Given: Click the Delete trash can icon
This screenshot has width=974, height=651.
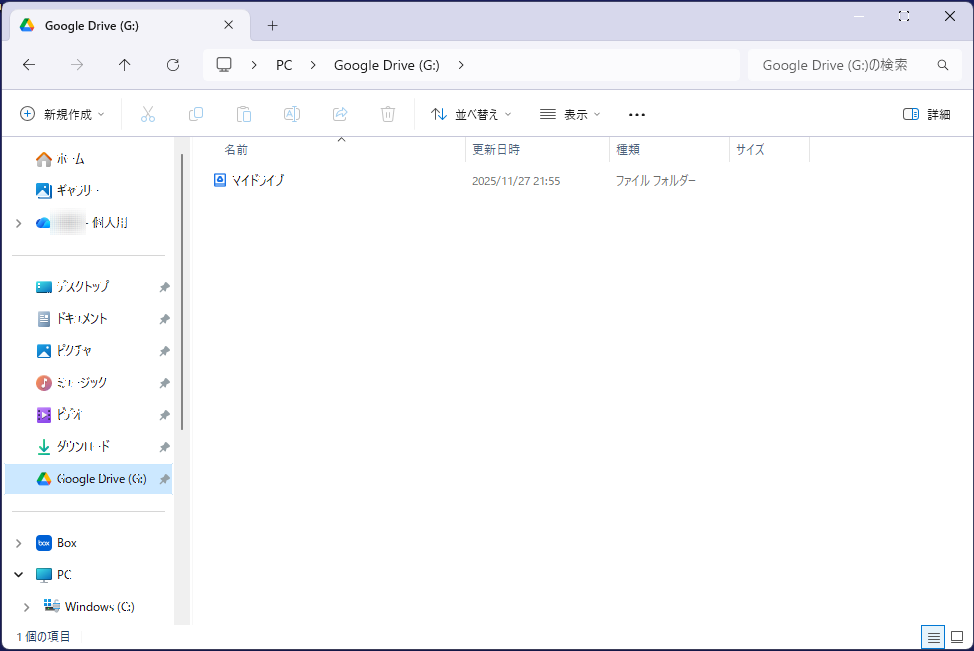Looking at the screenshot, I should [388, 114].
